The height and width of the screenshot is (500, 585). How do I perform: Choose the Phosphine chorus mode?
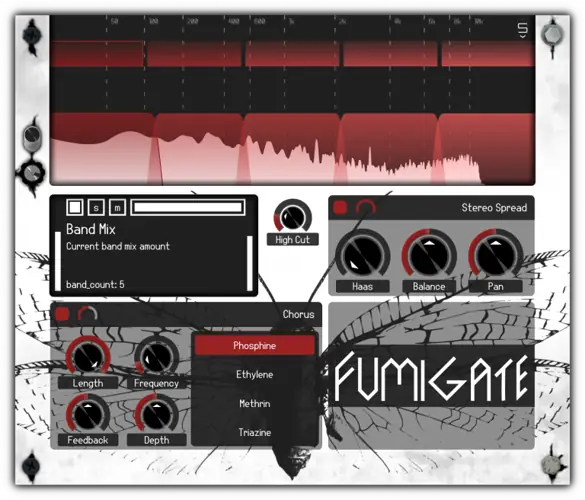click(x=255, y=346)
